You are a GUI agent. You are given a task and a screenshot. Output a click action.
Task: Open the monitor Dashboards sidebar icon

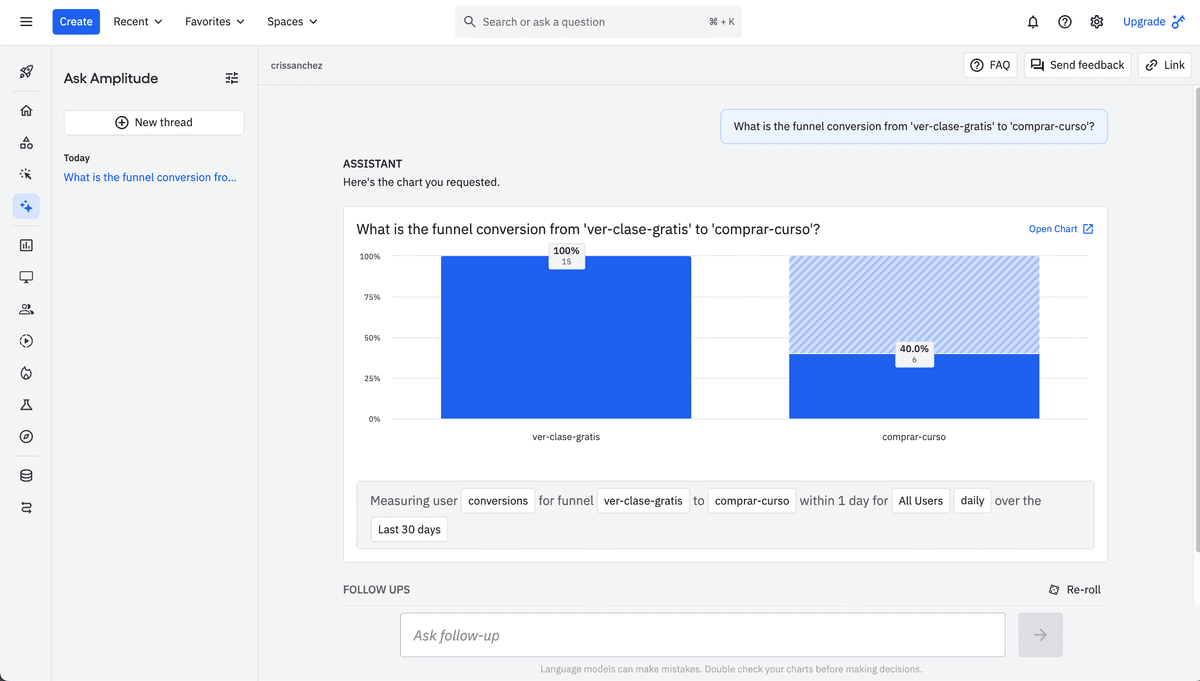click(26, 277)
